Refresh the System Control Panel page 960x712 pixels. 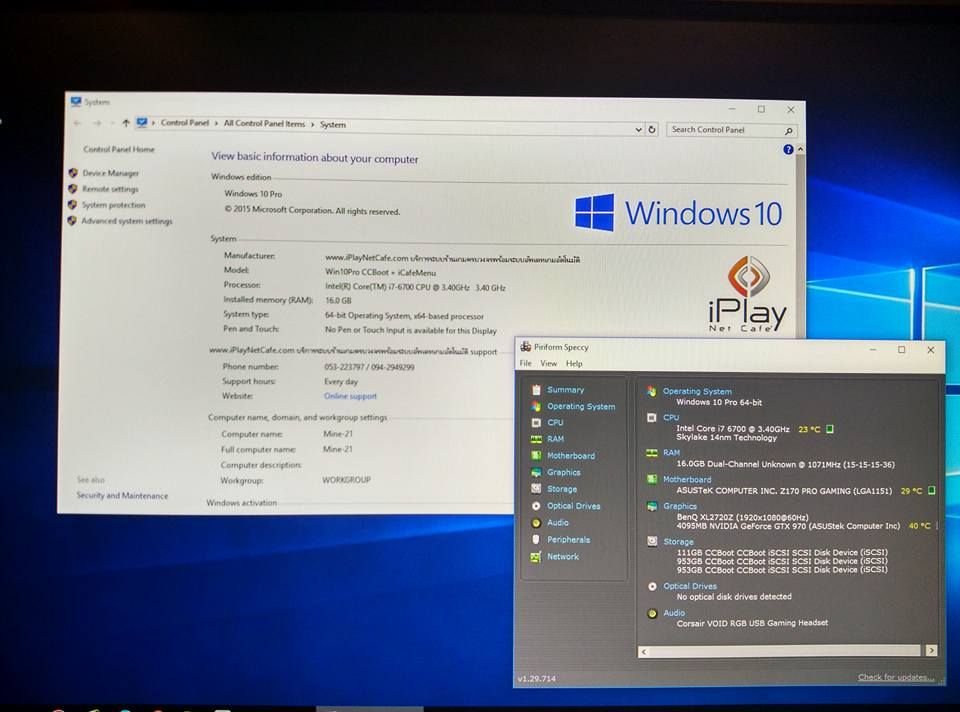(651, 129)
